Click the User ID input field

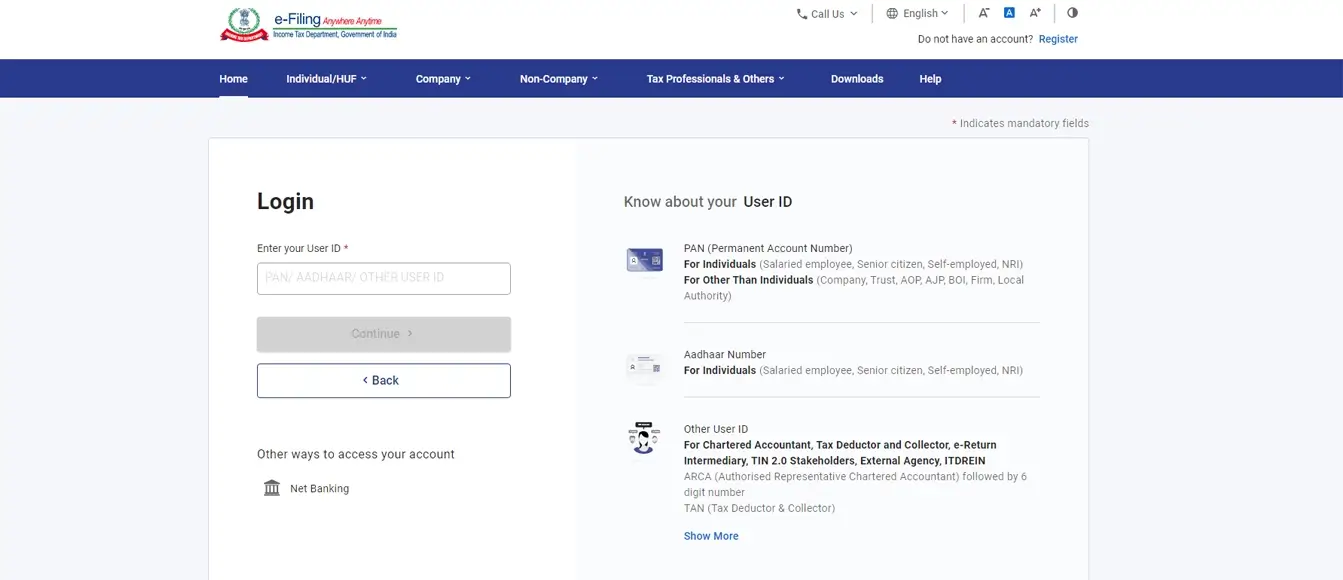[383, 278]
